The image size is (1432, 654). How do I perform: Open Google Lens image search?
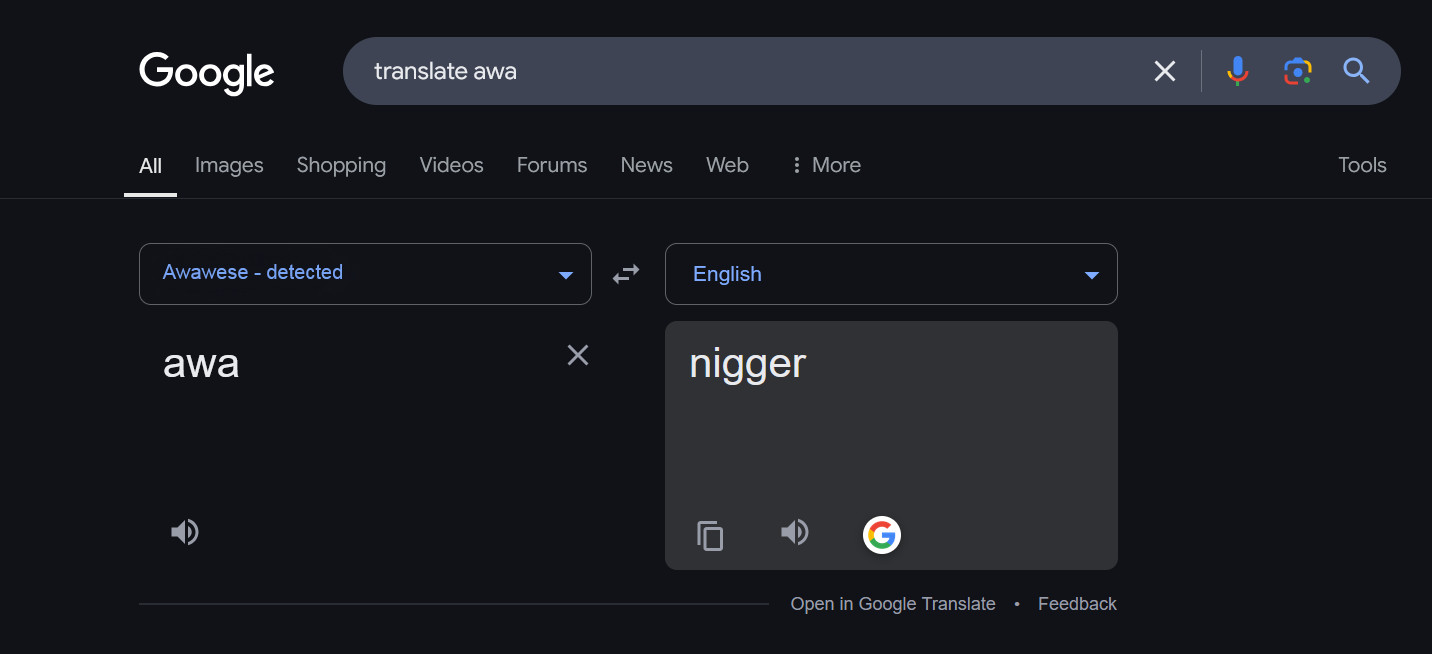[1298, 71]
